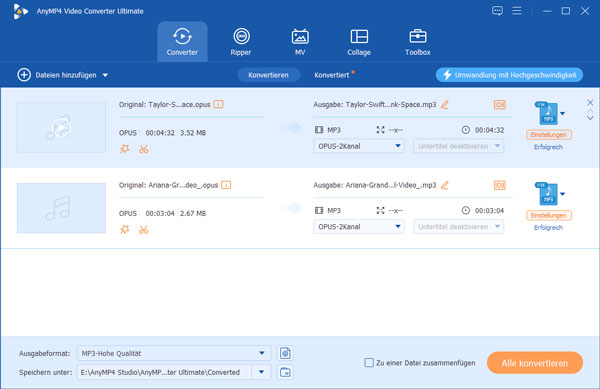Switch to the Collage tab

[359, 42]
